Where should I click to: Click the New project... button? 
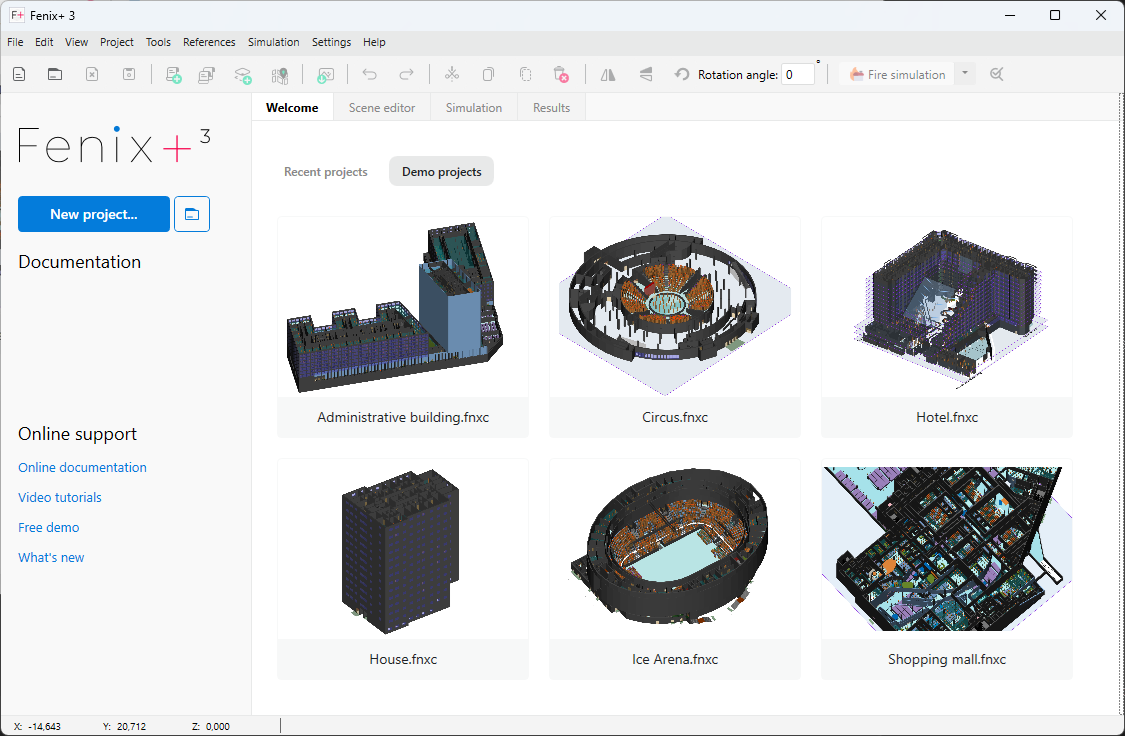click(x=93, y=214)
